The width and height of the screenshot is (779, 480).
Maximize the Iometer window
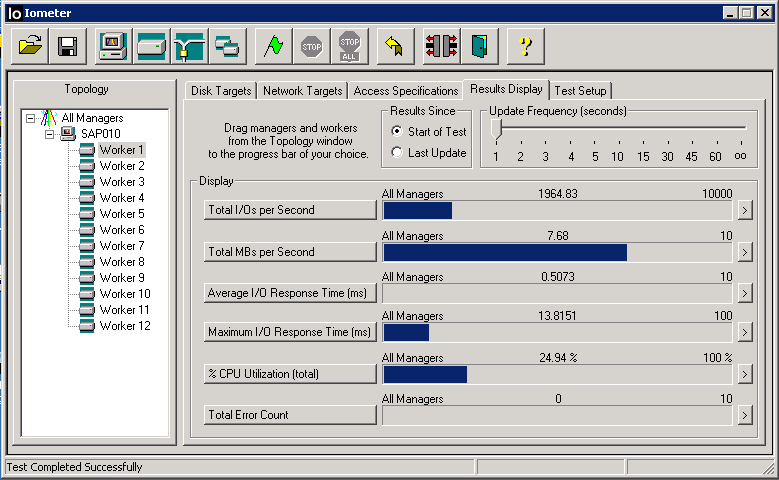[x=746, y=13]
